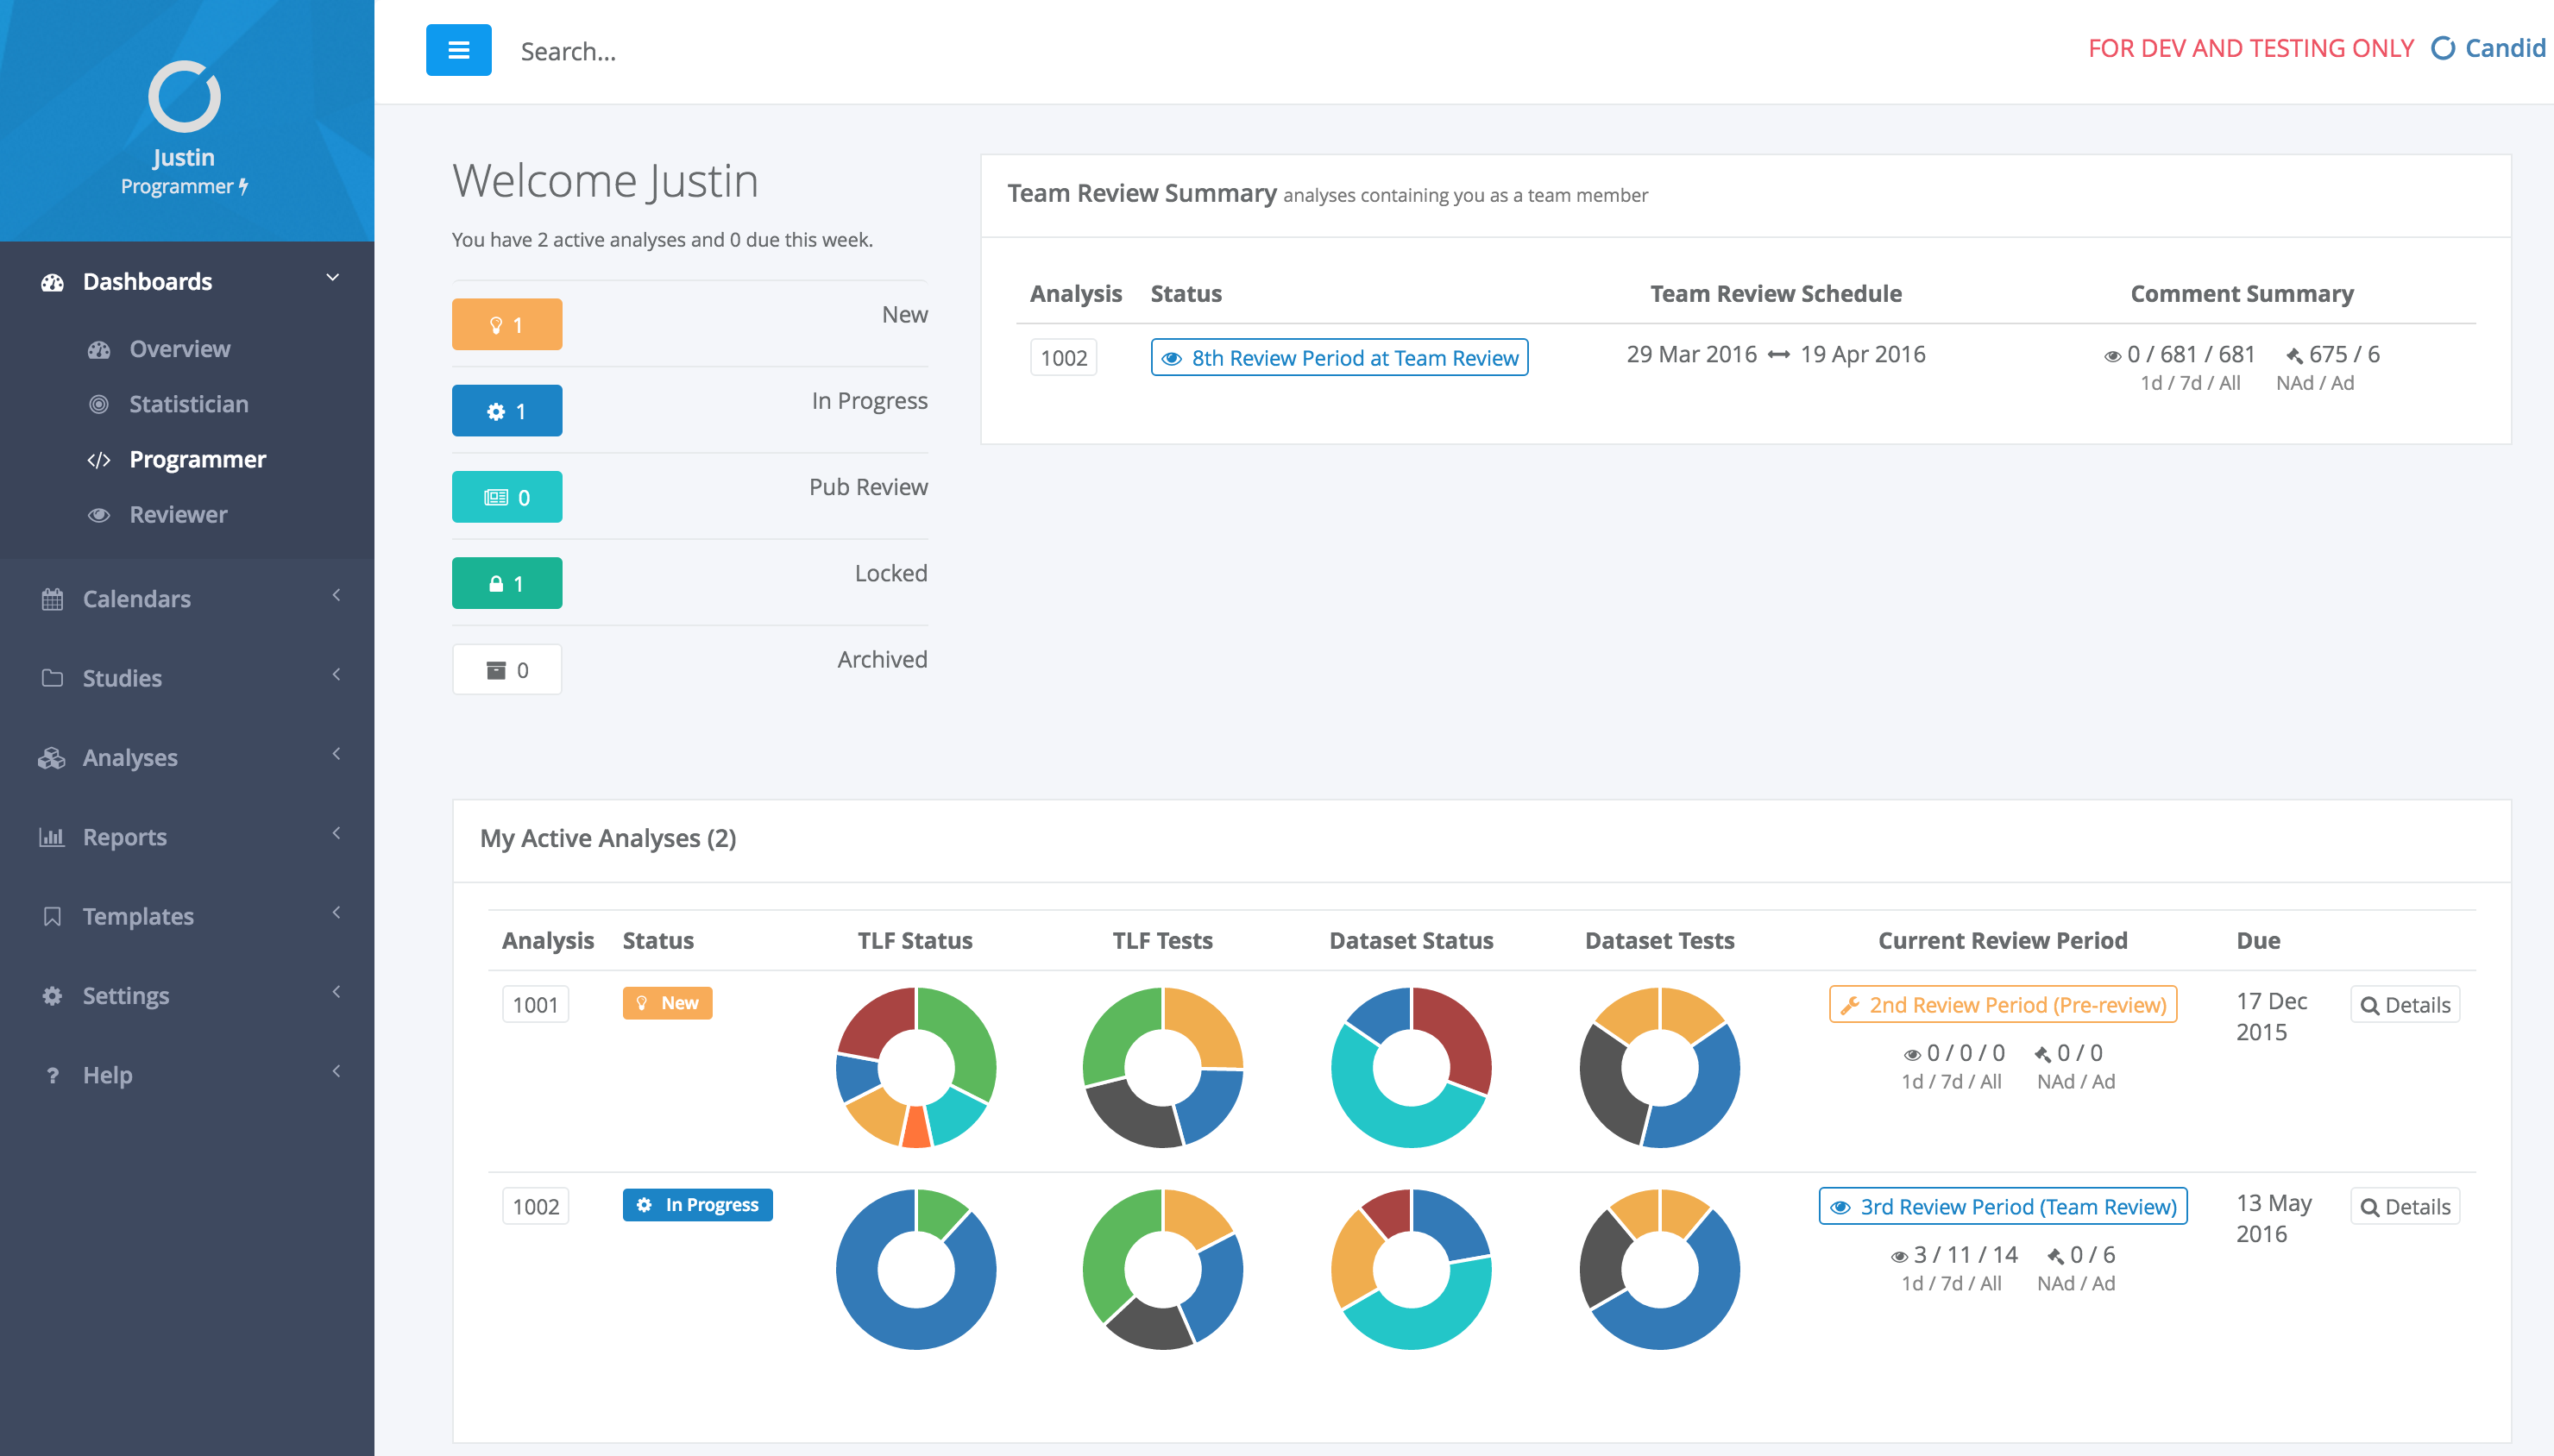Viewport: 2554px width, 1456px height.
Task: Click Details for analysis 1001
Action: pyautogui.click(x=2405, y=1004)
